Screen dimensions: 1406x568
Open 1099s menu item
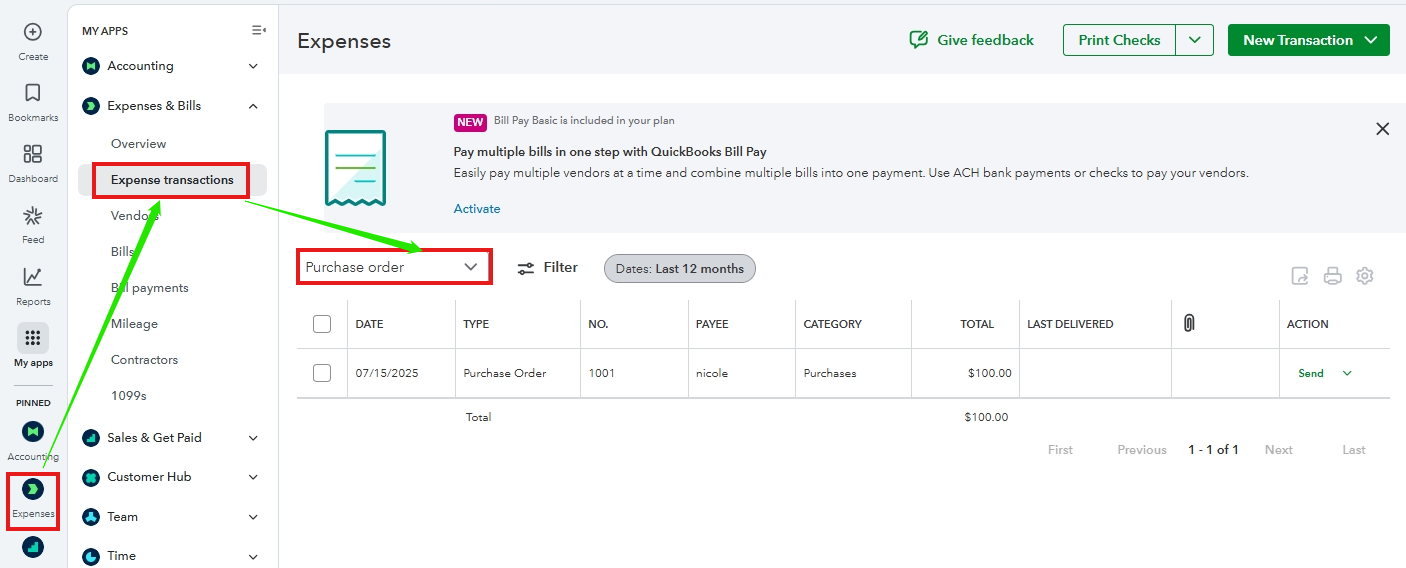129,396
